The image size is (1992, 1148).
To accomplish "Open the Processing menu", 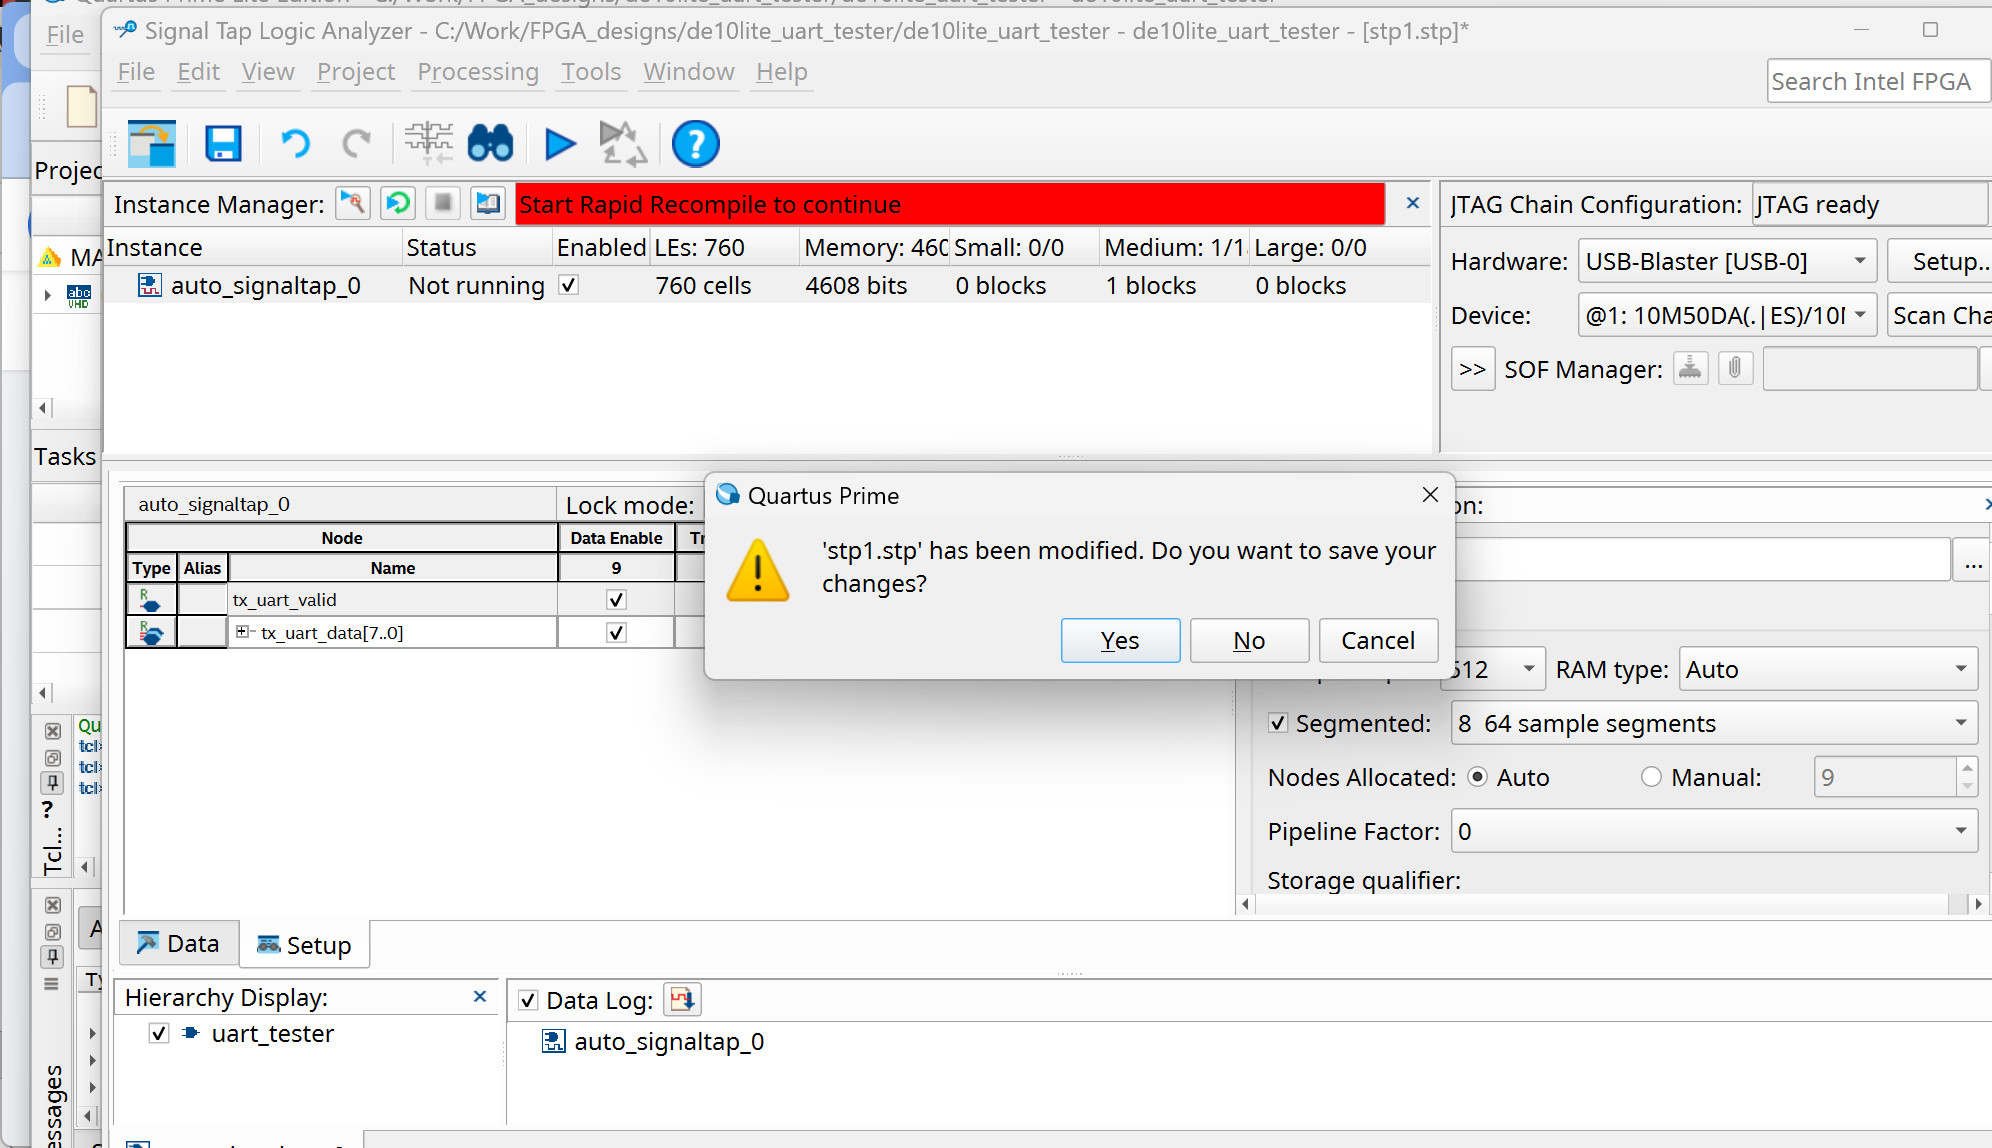I will [478, 72].
